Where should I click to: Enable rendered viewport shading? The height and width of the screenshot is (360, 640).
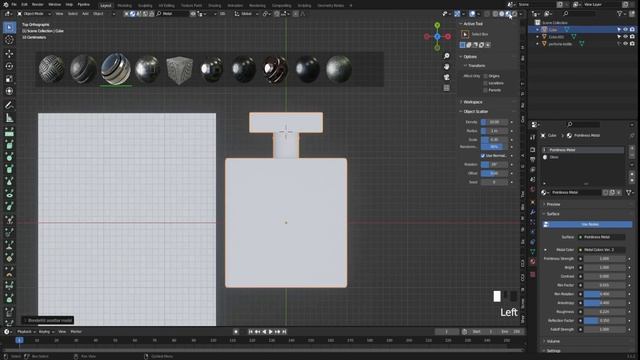(x=515, y=14)
